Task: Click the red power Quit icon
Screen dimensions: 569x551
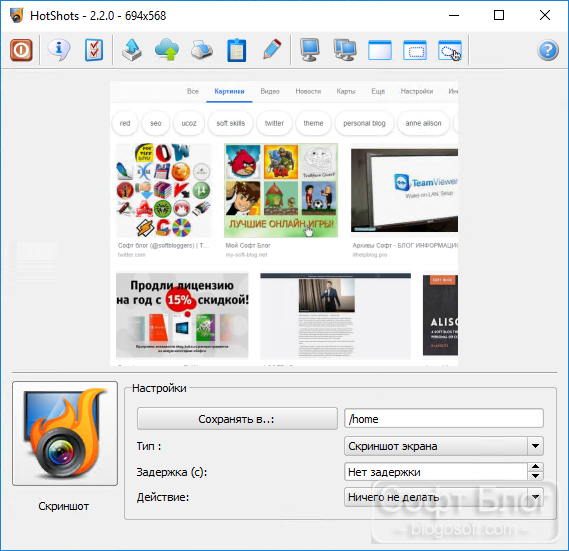Action: (21, 50)
